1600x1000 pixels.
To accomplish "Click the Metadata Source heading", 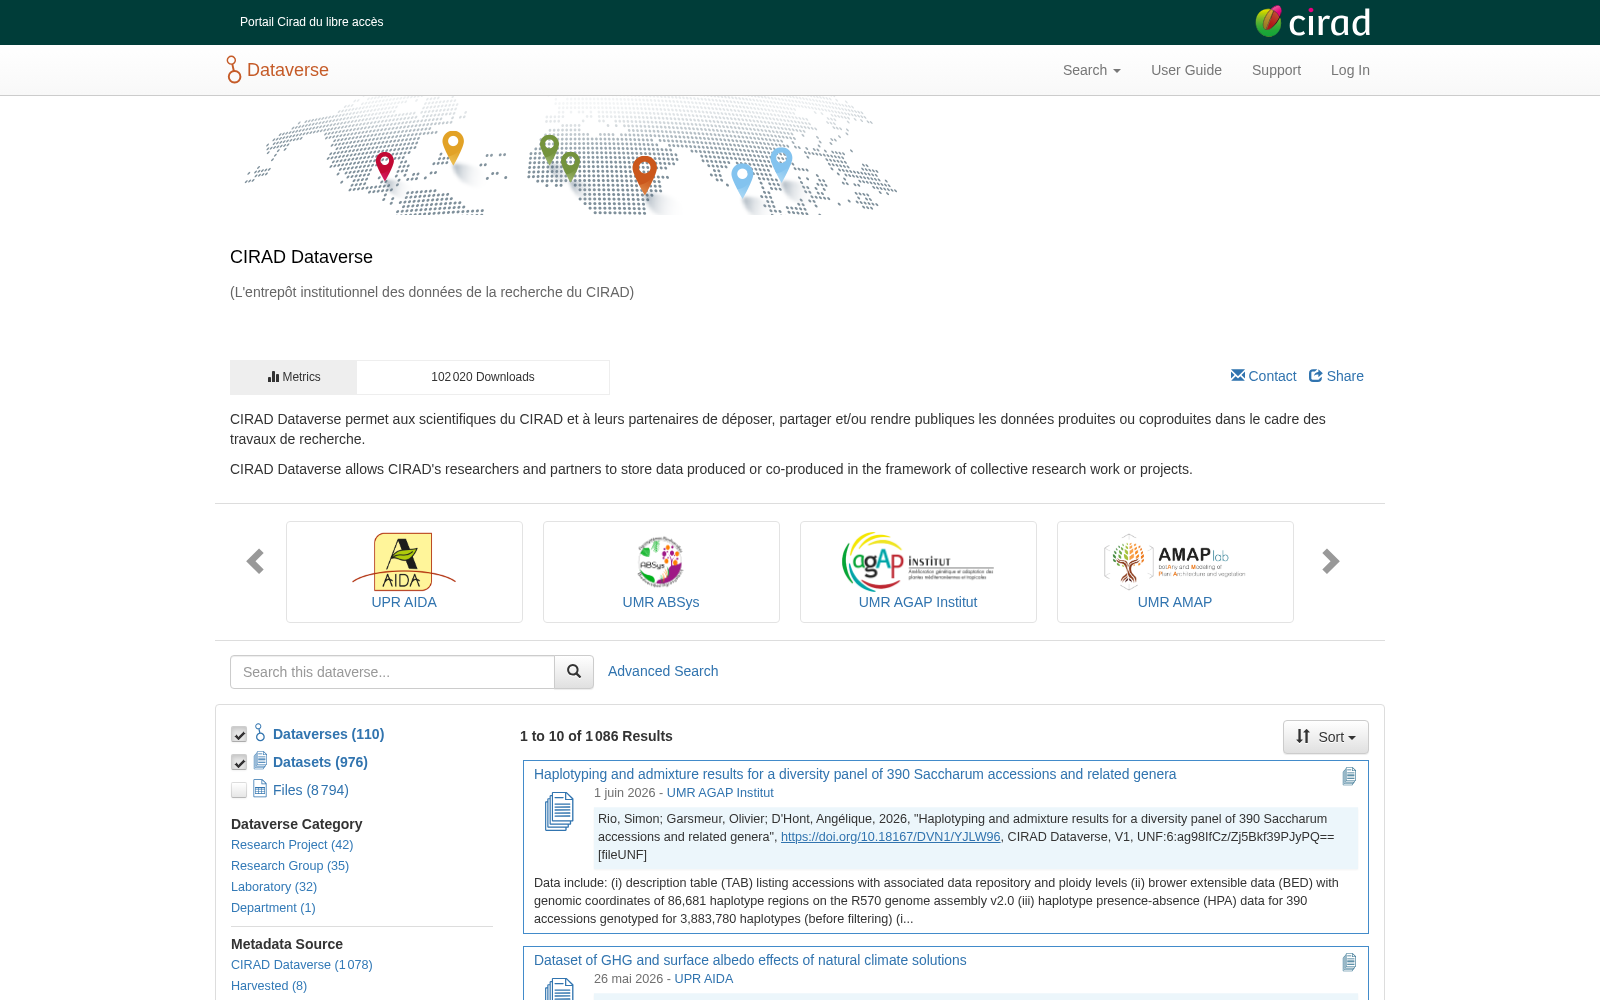I will pos(287,944).
